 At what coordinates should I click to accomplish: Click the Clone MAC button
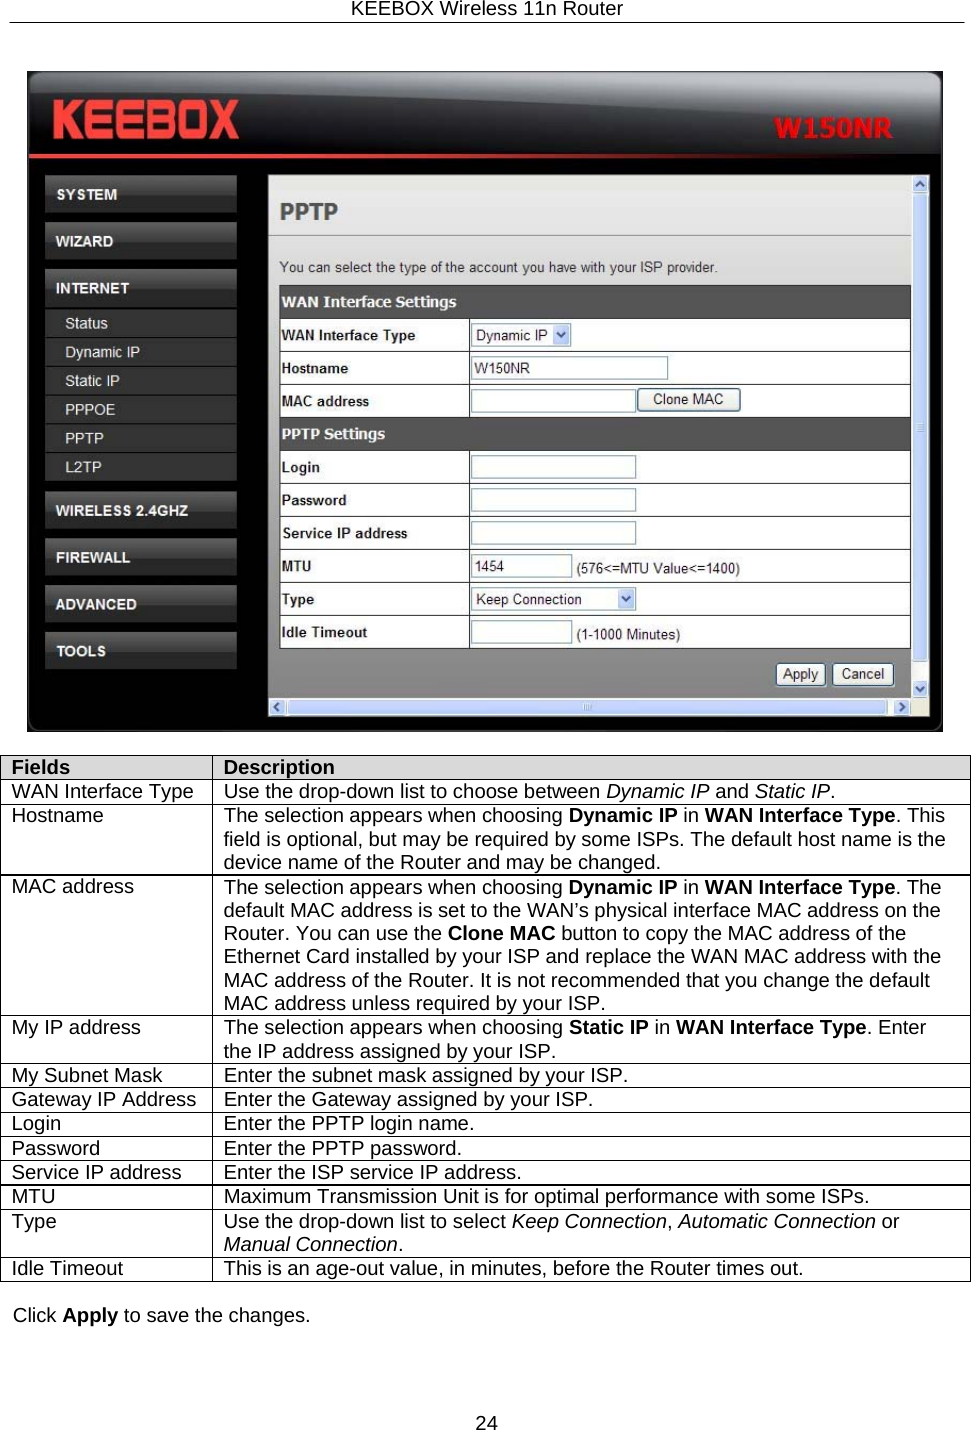point(688,399)
